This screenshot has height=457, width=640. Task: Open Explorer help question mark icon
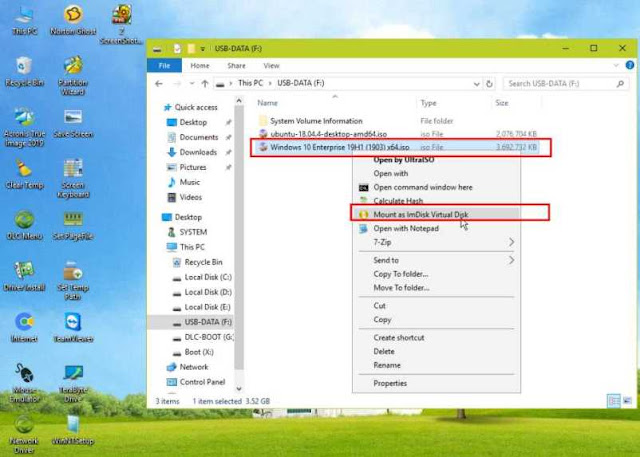(630, 65)
